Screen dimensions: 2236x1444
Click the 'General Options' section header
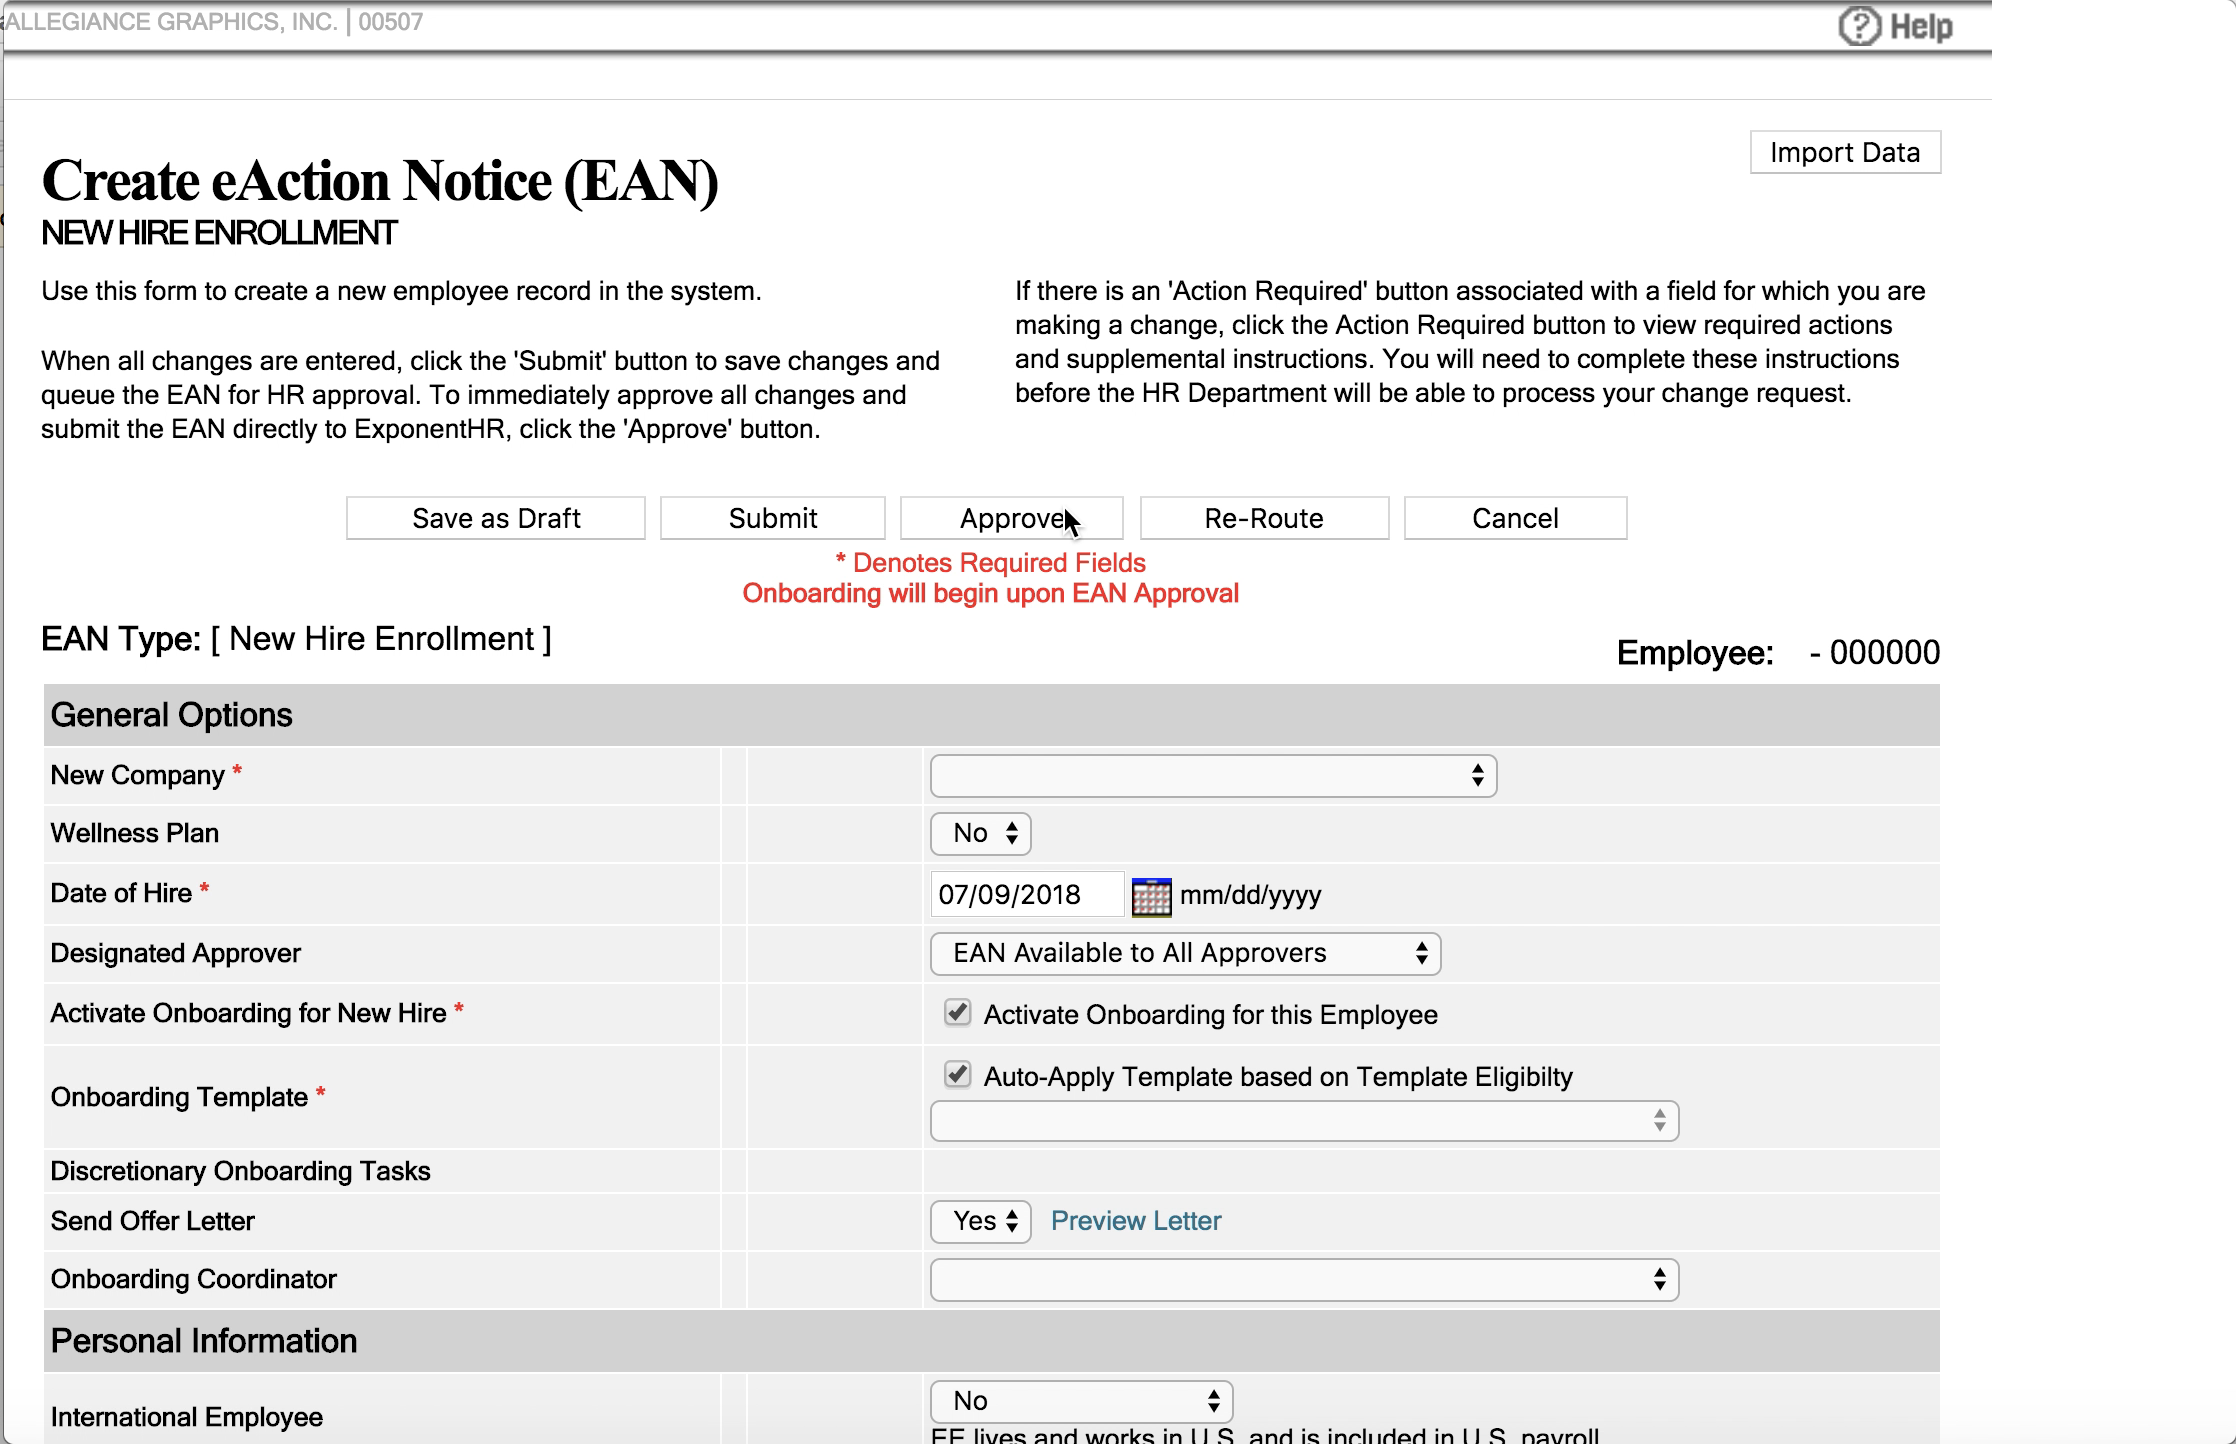coord(991,715)
